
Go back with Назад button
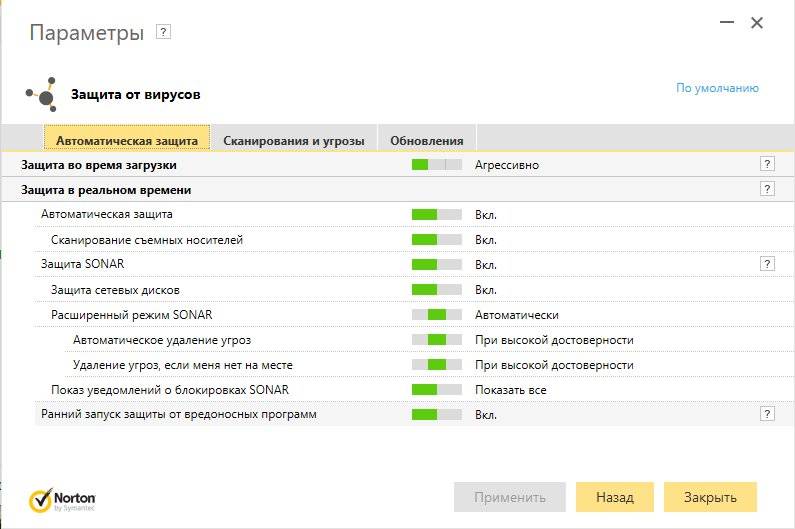point(615,497)
